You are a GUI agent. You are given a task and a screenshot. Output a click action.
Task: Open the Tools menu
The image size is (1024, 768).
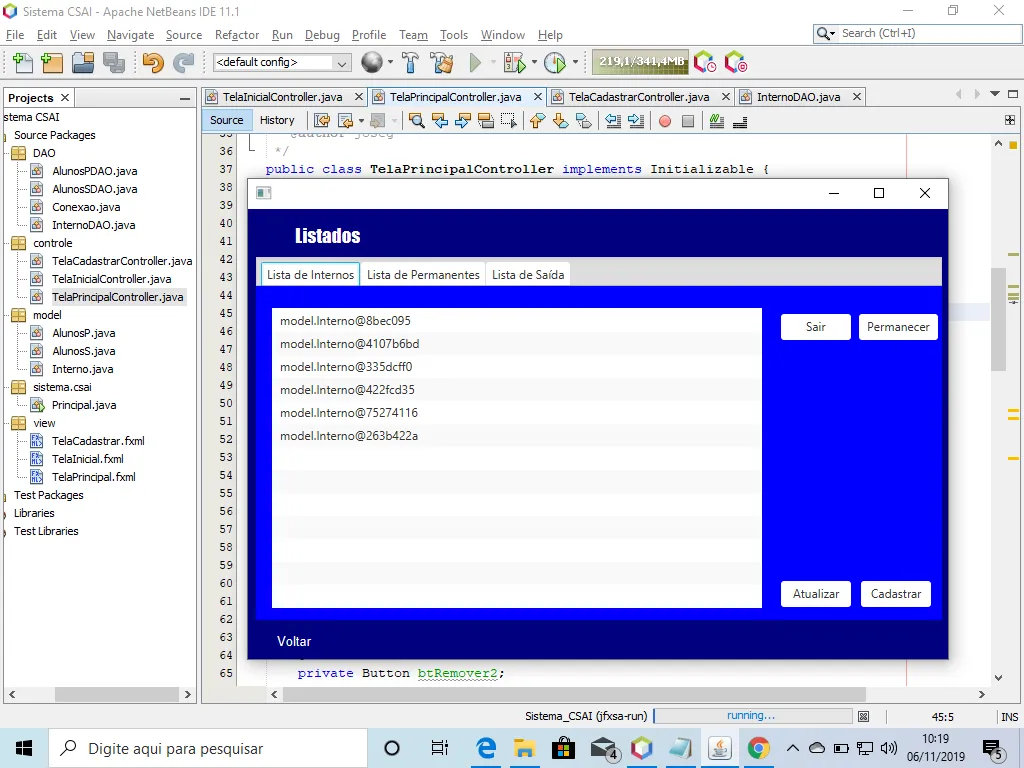click(453, 35)
